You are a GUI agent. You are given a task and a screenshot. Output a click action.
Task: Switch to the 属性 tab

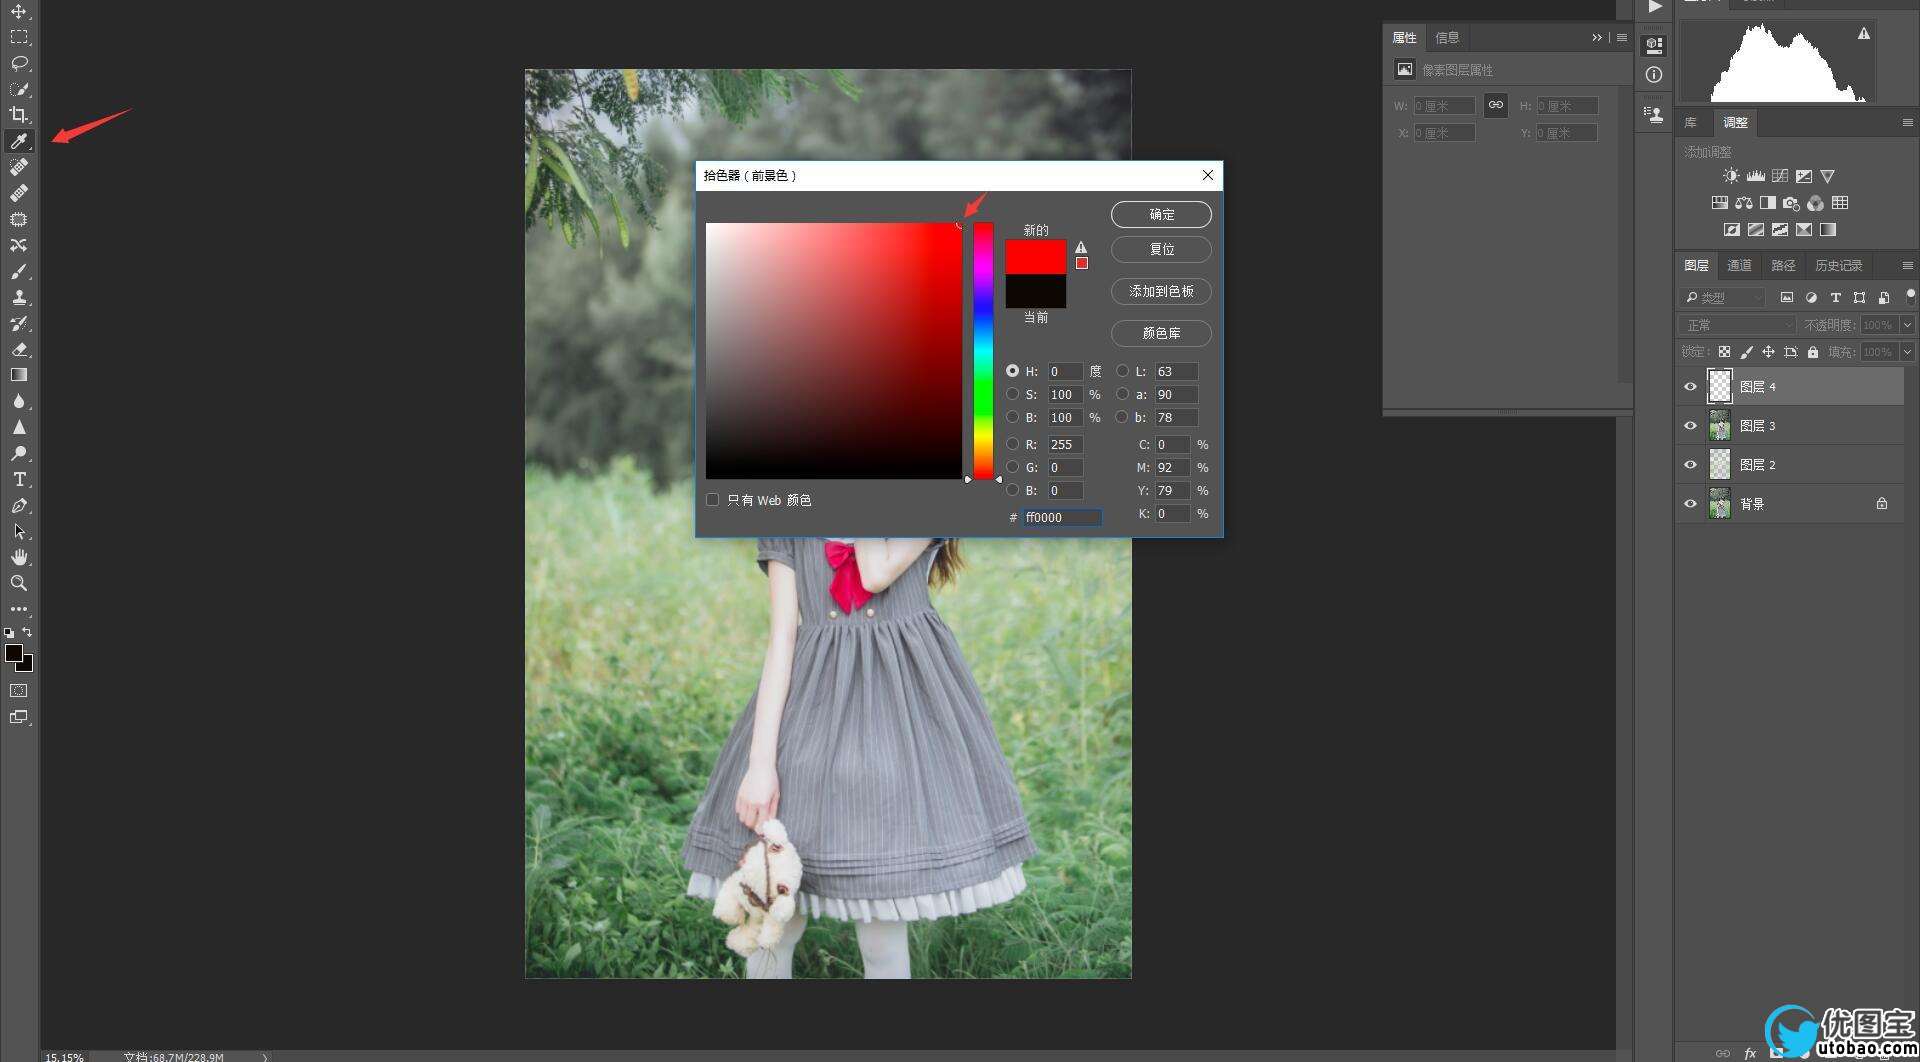(1404, 38)
